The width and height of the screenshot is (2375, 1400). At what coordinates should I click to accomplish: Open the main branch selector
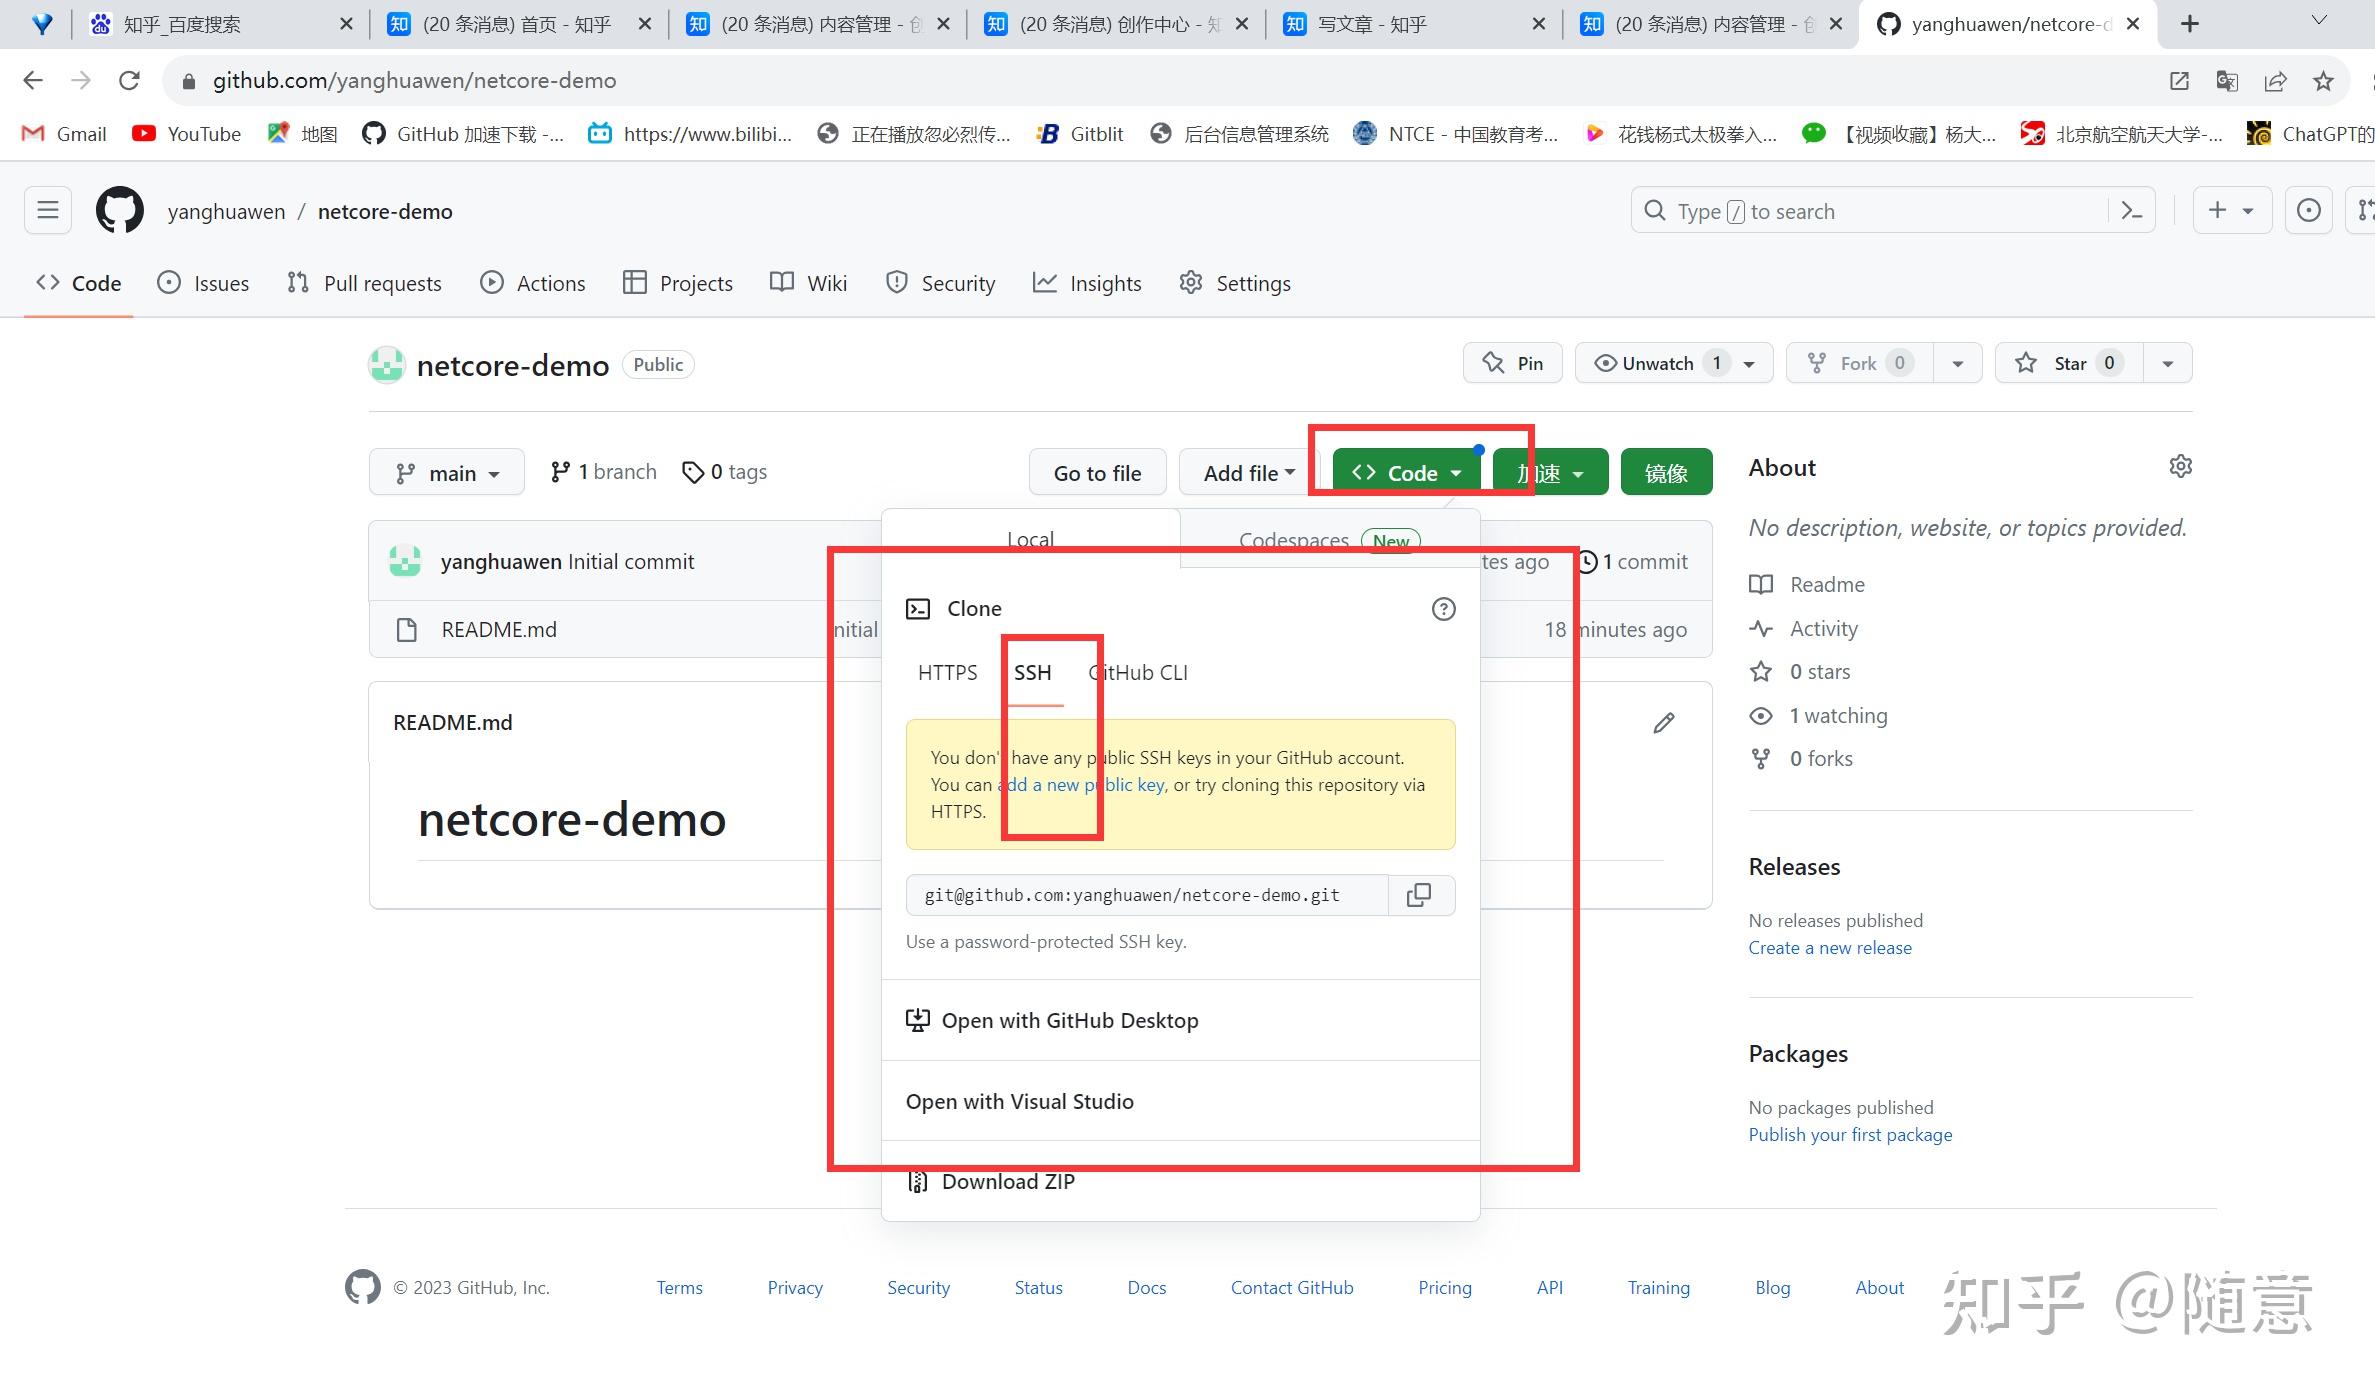446,472
